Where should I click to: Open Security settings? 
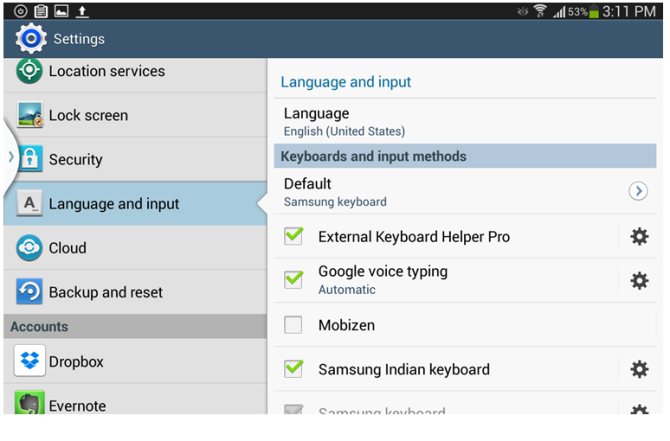click(x=135, y=159)
